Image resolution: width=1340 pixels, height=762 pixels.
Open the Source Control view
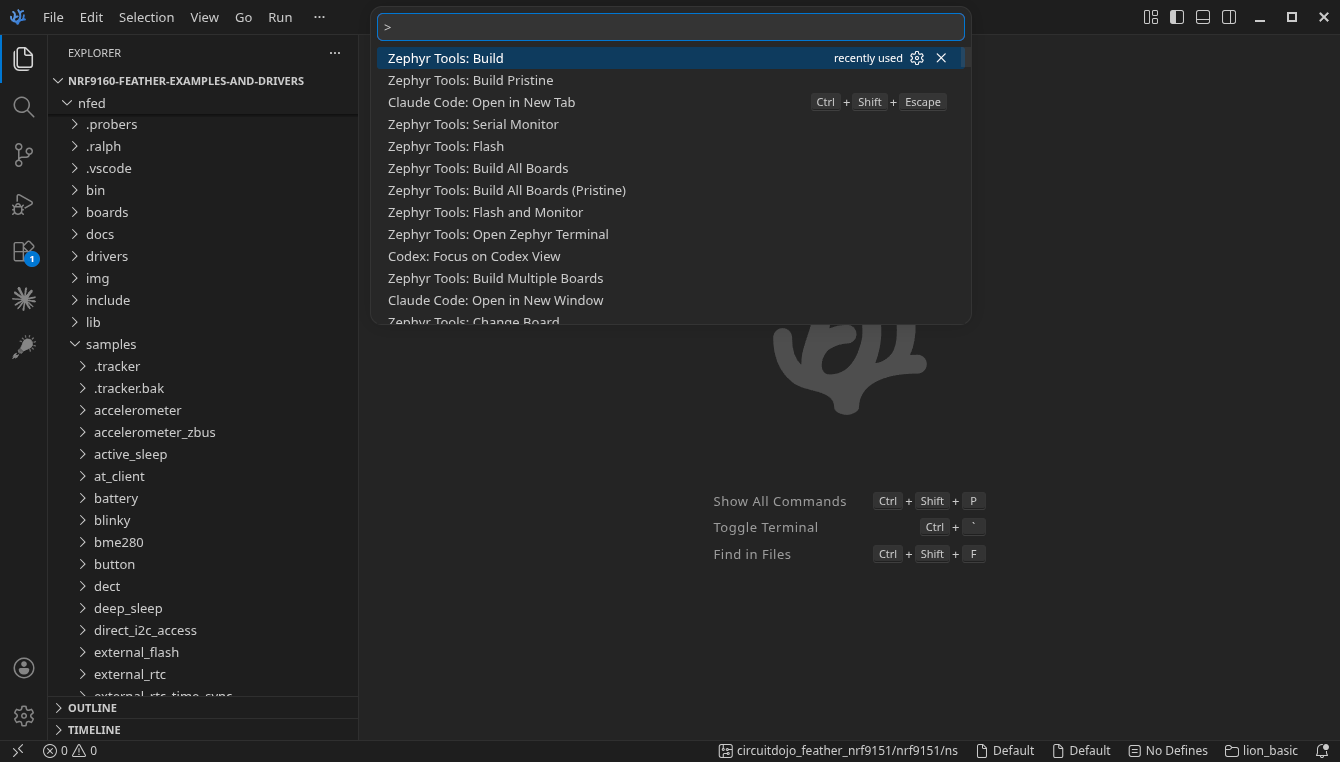pos(23,154)
